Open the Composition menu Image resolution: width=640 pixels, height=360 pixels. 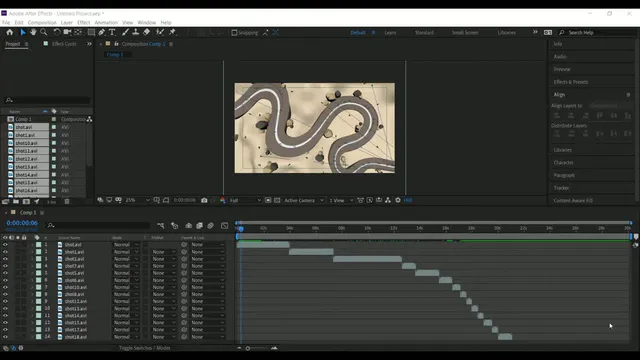pos(42,22)
